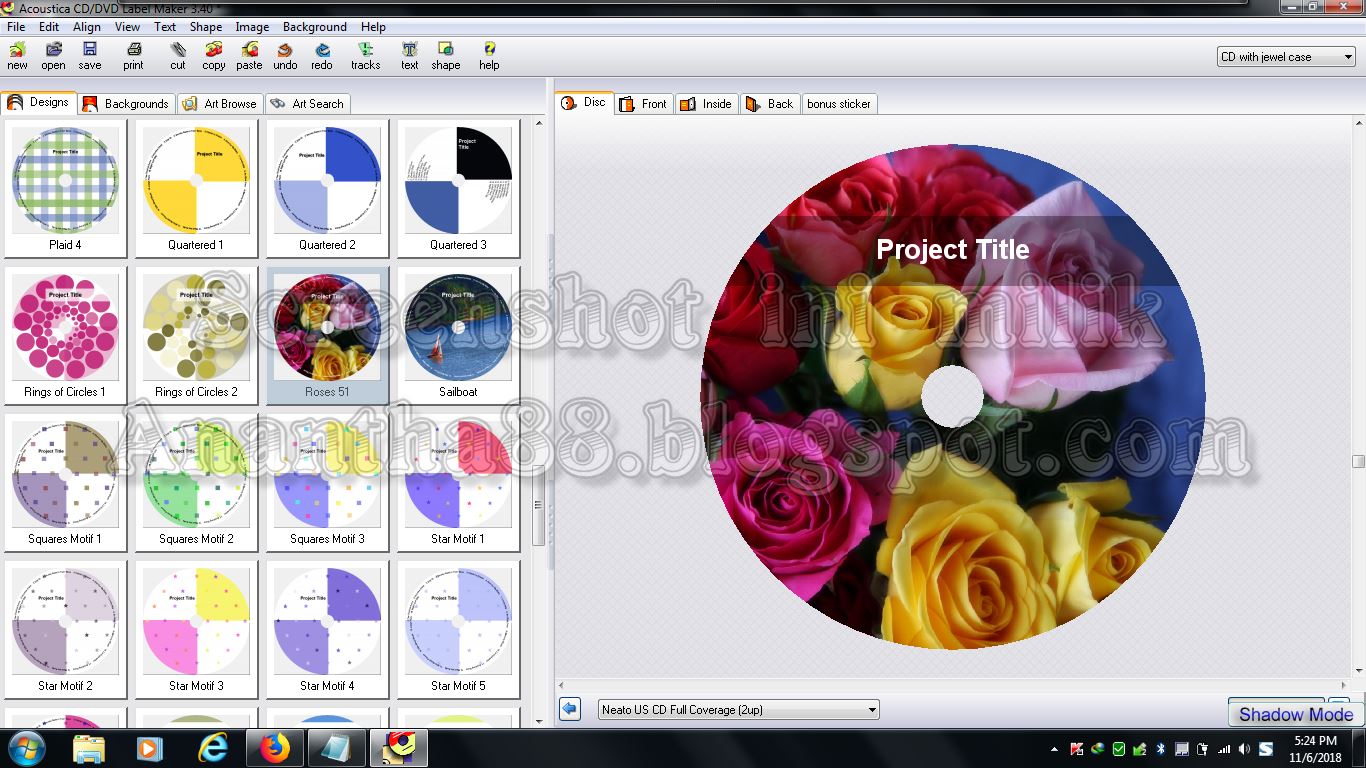Choose the Plaid 4 design thumbnail

66,188
